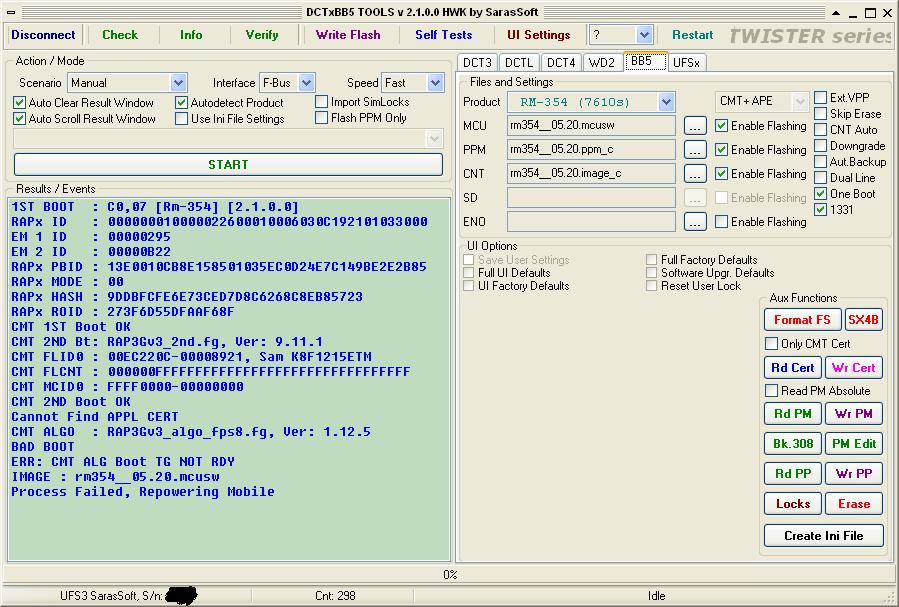Screen dimensions: 899x607
Task: Click the Wr PP button
Action: pyautogui.click(x=854, y=473)
